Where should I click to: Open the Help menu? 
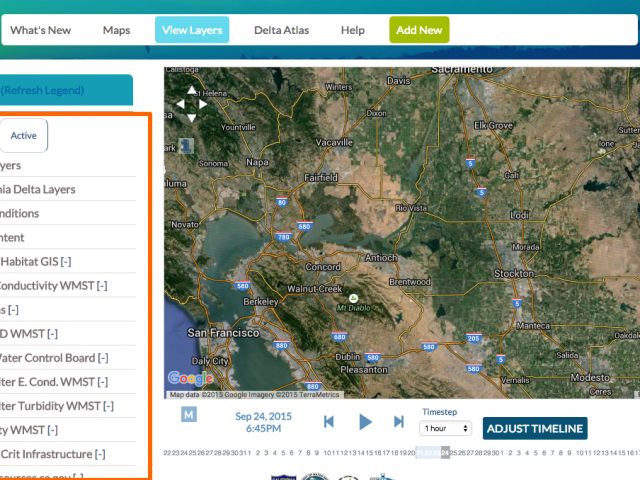(353, 30)
